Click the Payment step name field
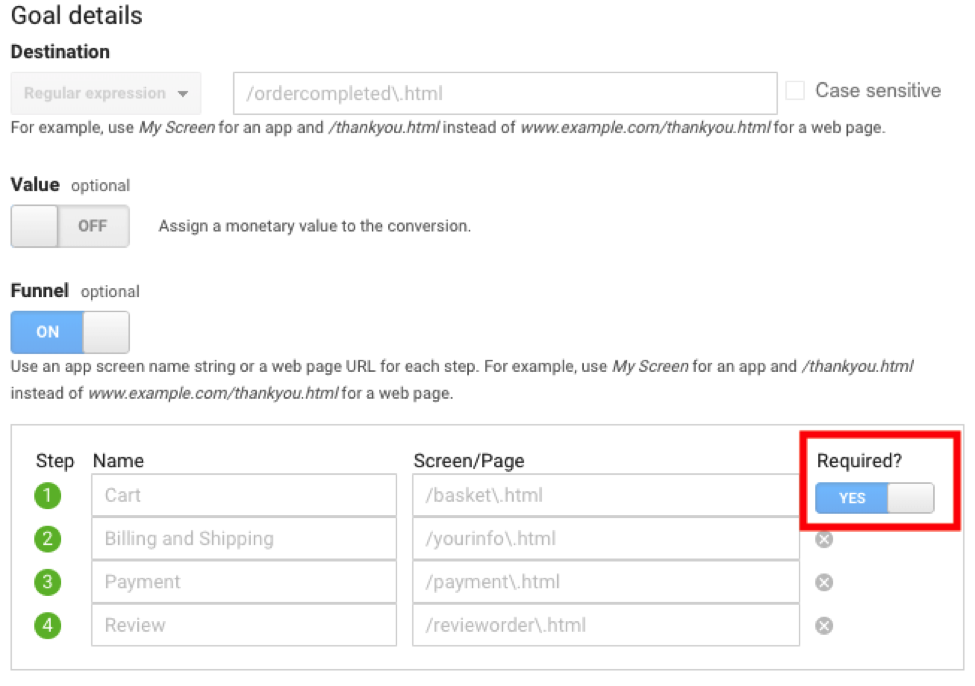 [x=244, y=582]
